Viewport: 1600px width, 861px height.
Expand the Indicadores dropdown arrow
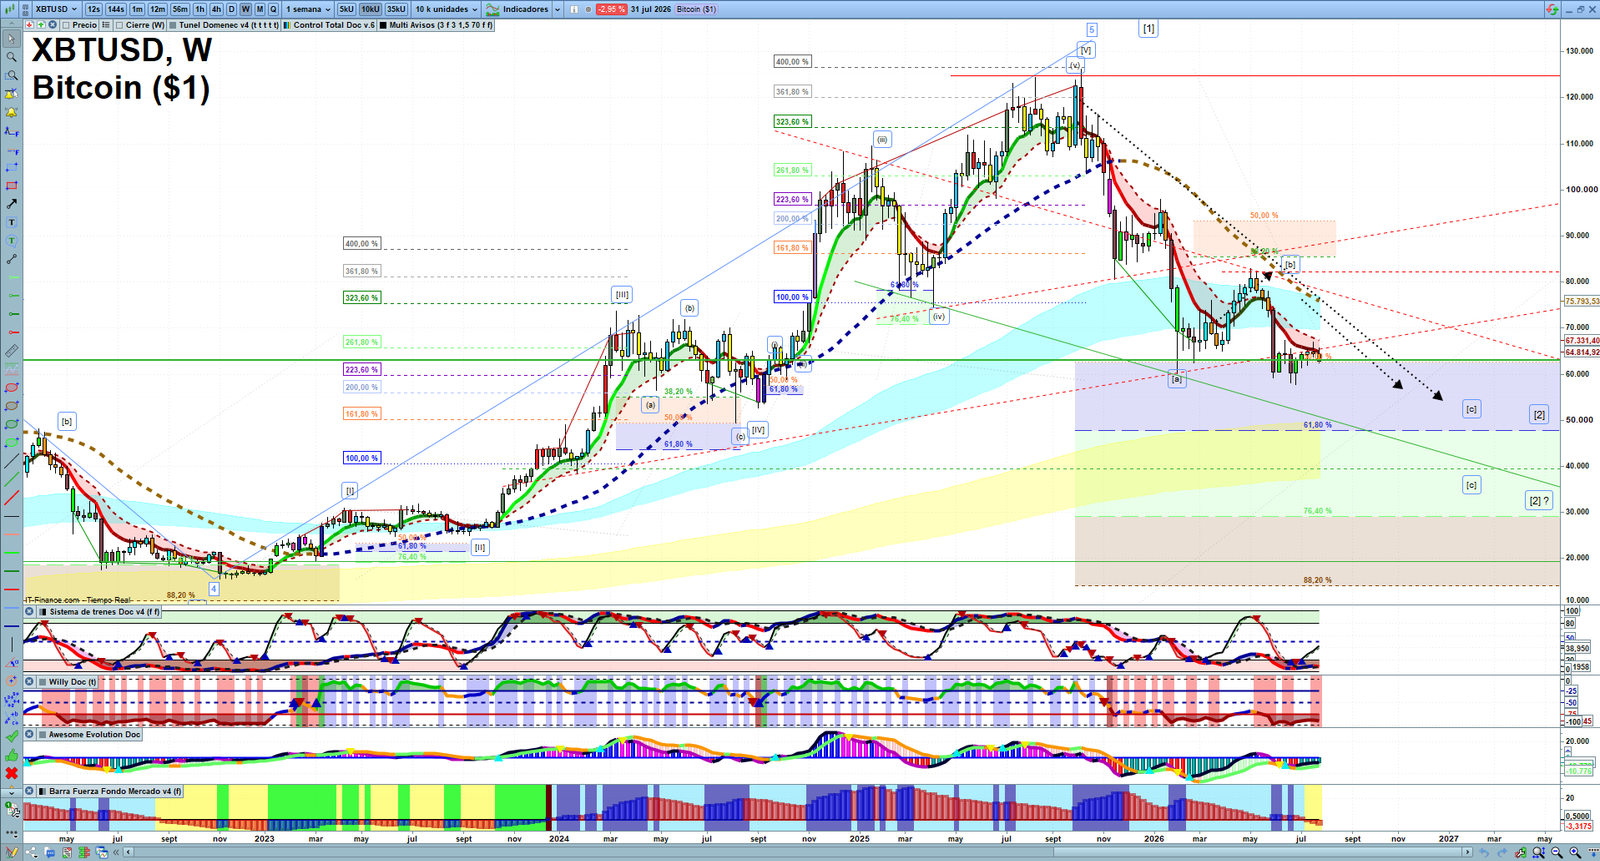(x=557, y=9)
